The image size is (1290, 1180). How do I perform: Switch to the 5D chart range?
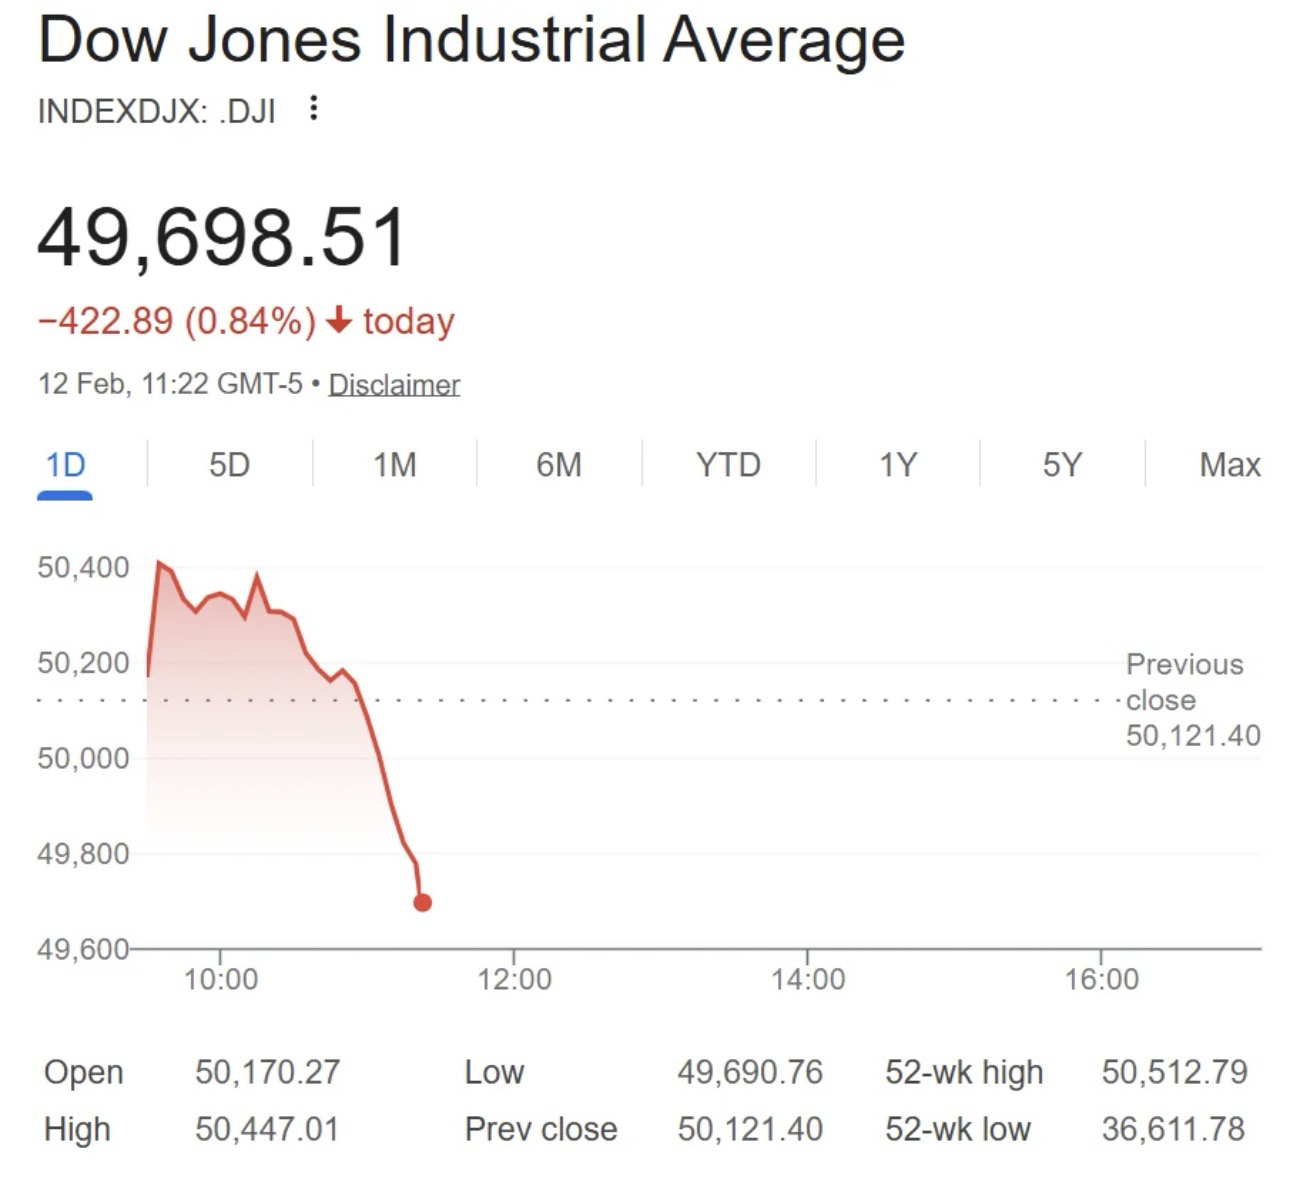(229, 465)
